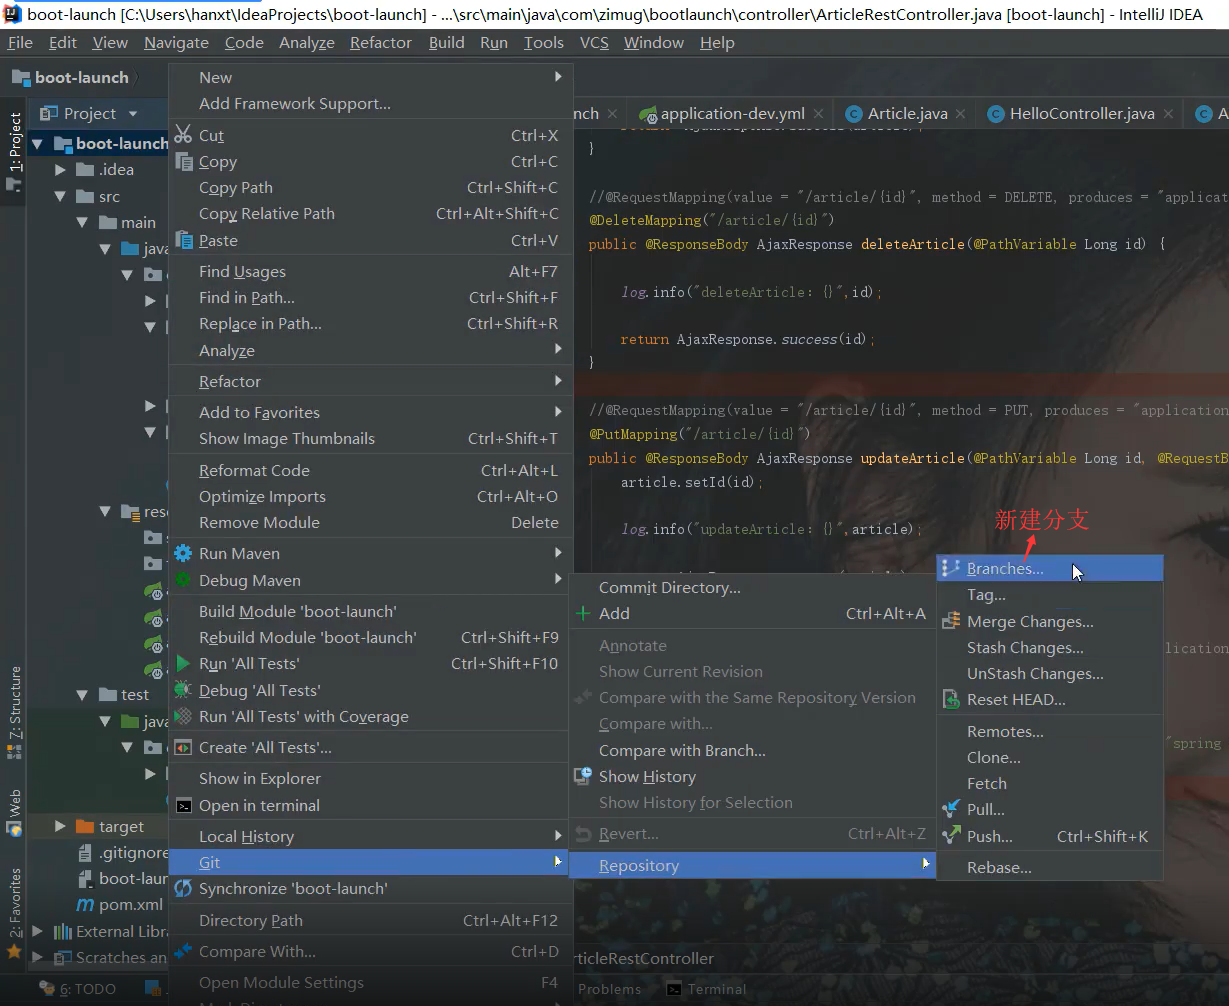The width and height of the screenshot is (1229, 1006).
Task: Select Show in Explorer entry
Action: tap(370, 778)
